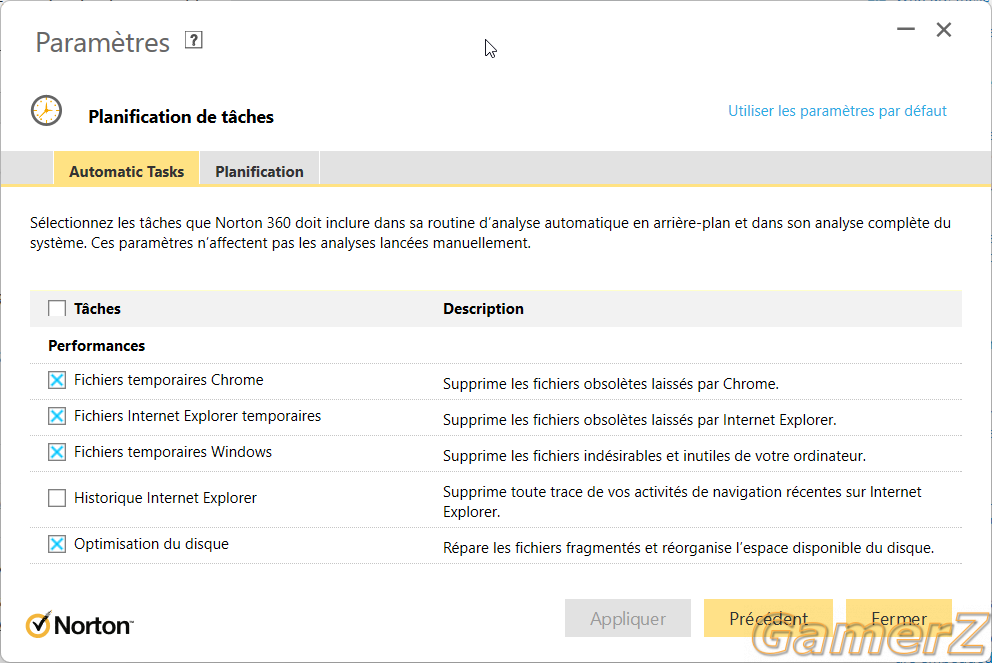Screen dimensions: 992x663
Task: Switch to the Automatic Tasks tab
Action: pos(127,168)
